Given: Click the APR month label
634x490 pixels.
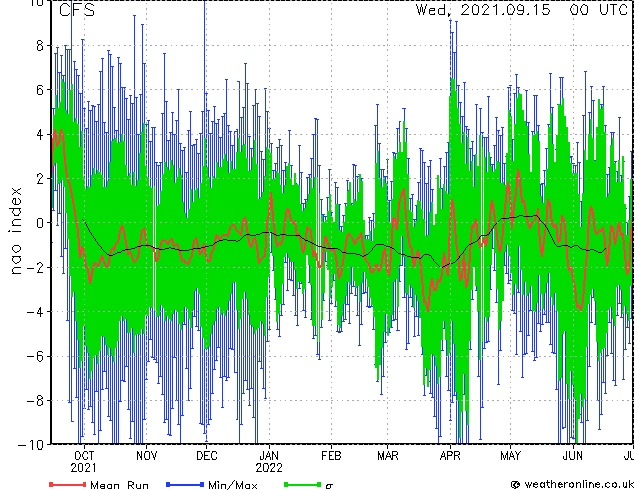Looking at the screenshot, I should click(x=450, y=456).
